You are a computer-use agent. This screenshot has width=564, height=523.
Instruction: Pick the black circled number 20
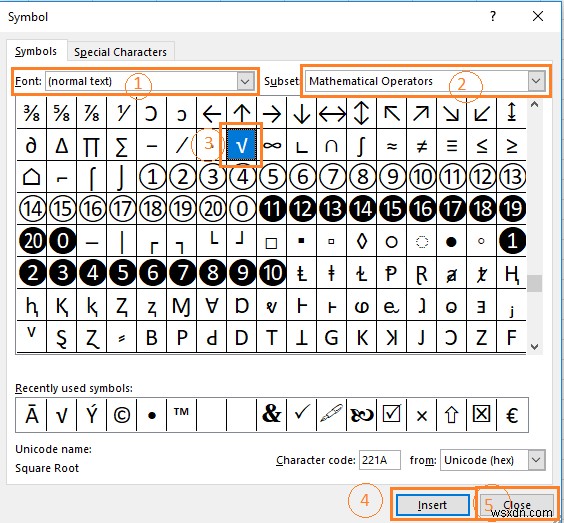(x=32, y=241)
